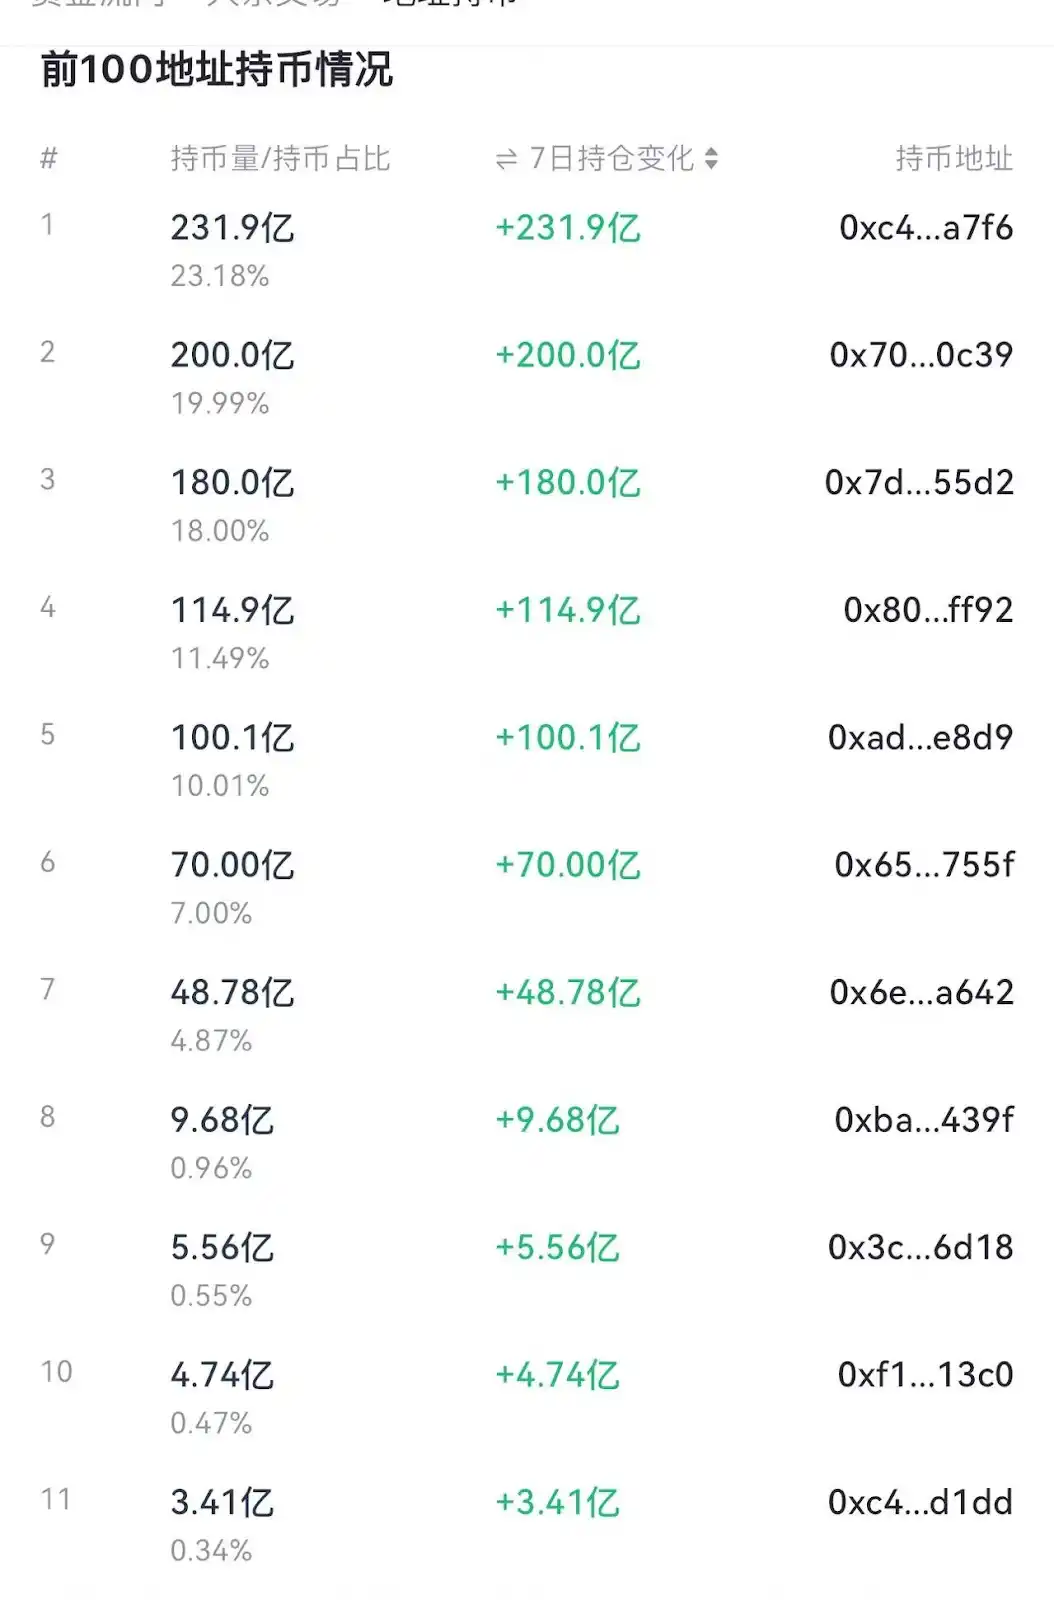
Task: Open holder address 0x3c...6d18
Action: coord(920,1247)
